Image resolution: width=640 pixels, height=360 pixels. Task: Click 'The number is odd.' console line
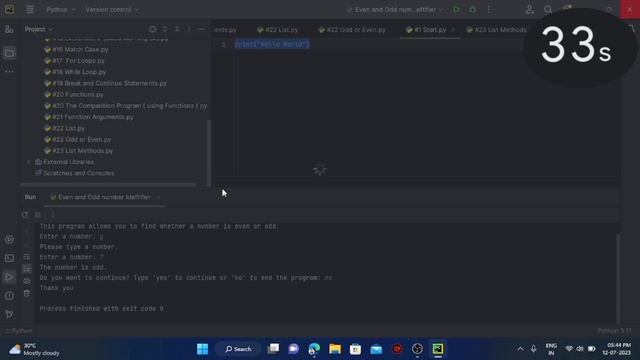click(73, 267)
